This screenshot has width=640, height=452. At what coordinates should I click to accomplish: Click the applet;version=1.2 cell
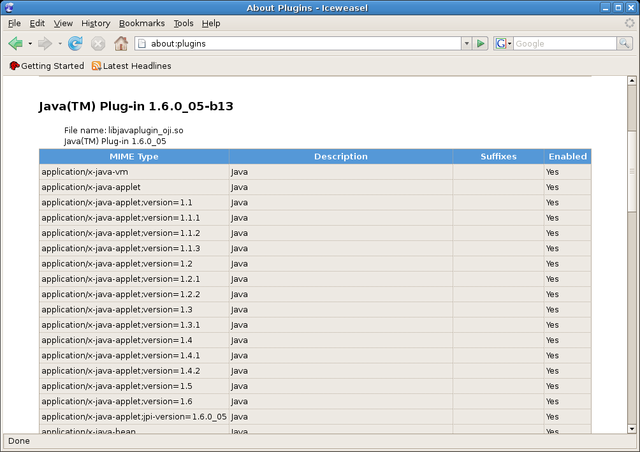pos(134,264)
